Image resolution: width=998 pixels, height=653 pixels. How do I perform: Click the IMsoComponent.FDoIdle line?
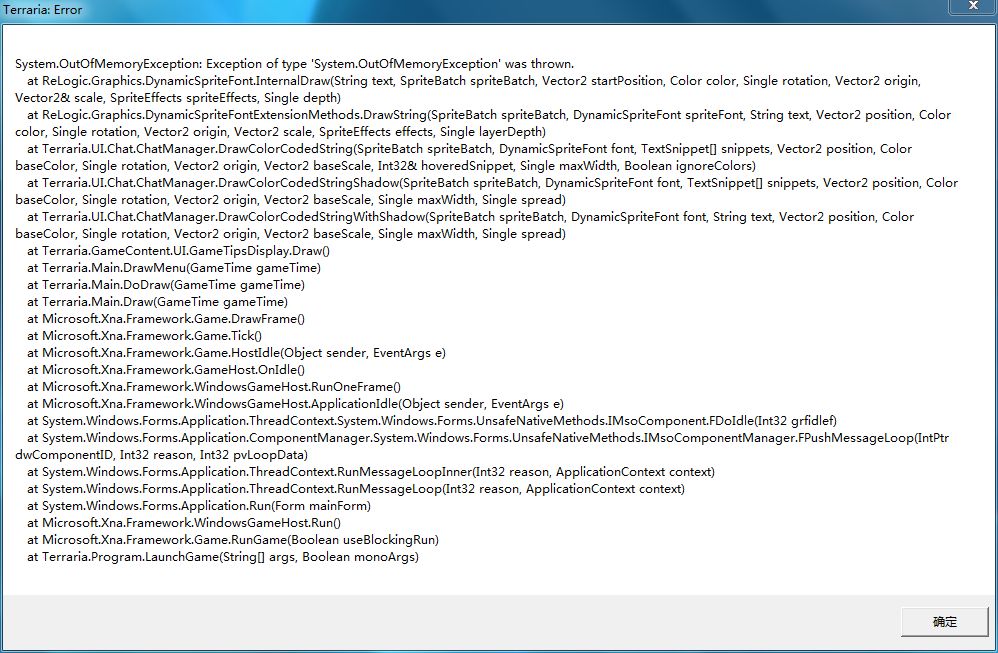pyautogui.click(x=432, y=421)
